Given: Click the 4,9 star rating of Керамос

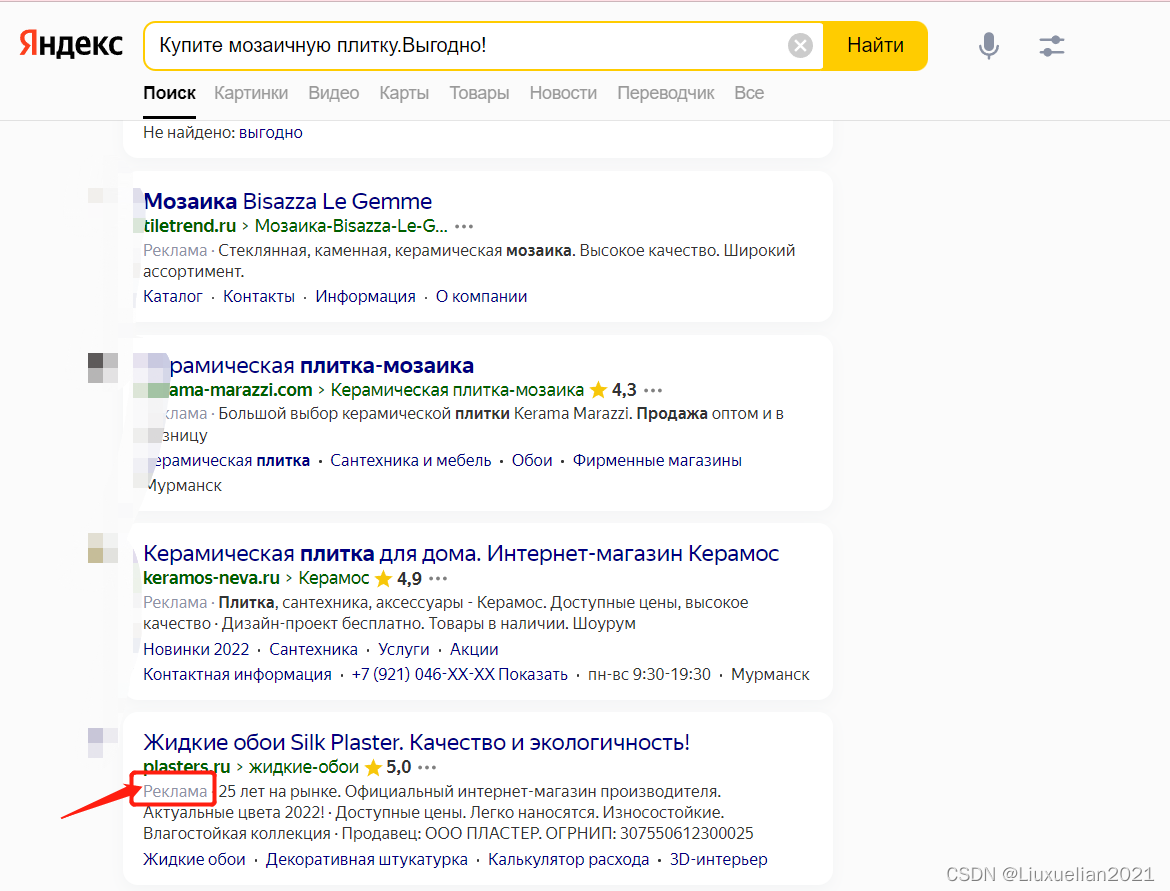Looking at the screenshot, I should tap(398, 578).
